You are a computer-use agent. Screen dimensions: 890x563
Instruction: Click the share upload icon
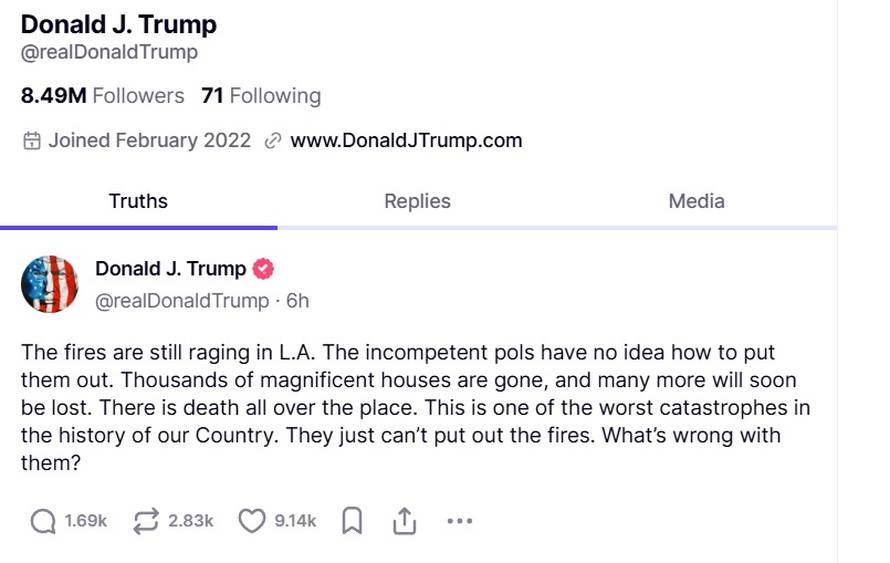click(404, 521)
